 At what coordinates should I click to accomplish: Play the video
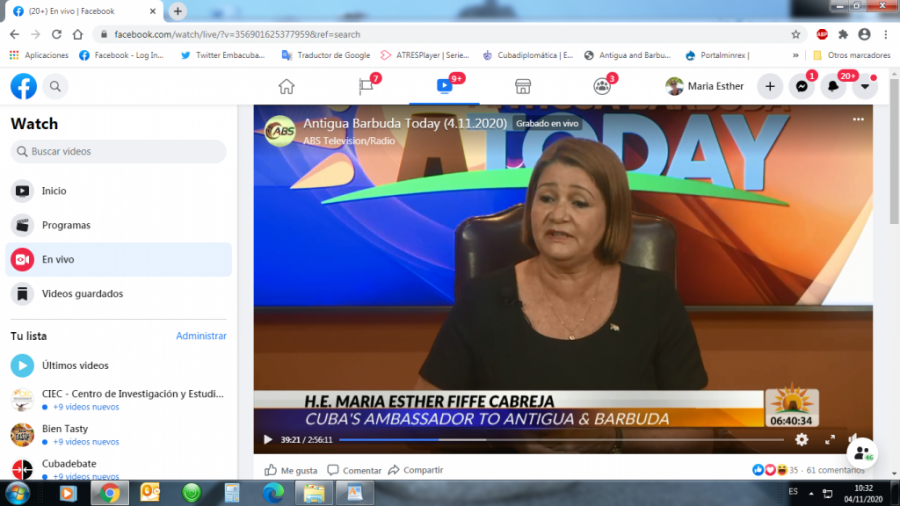pyautogui.click(x=267, y=439)
